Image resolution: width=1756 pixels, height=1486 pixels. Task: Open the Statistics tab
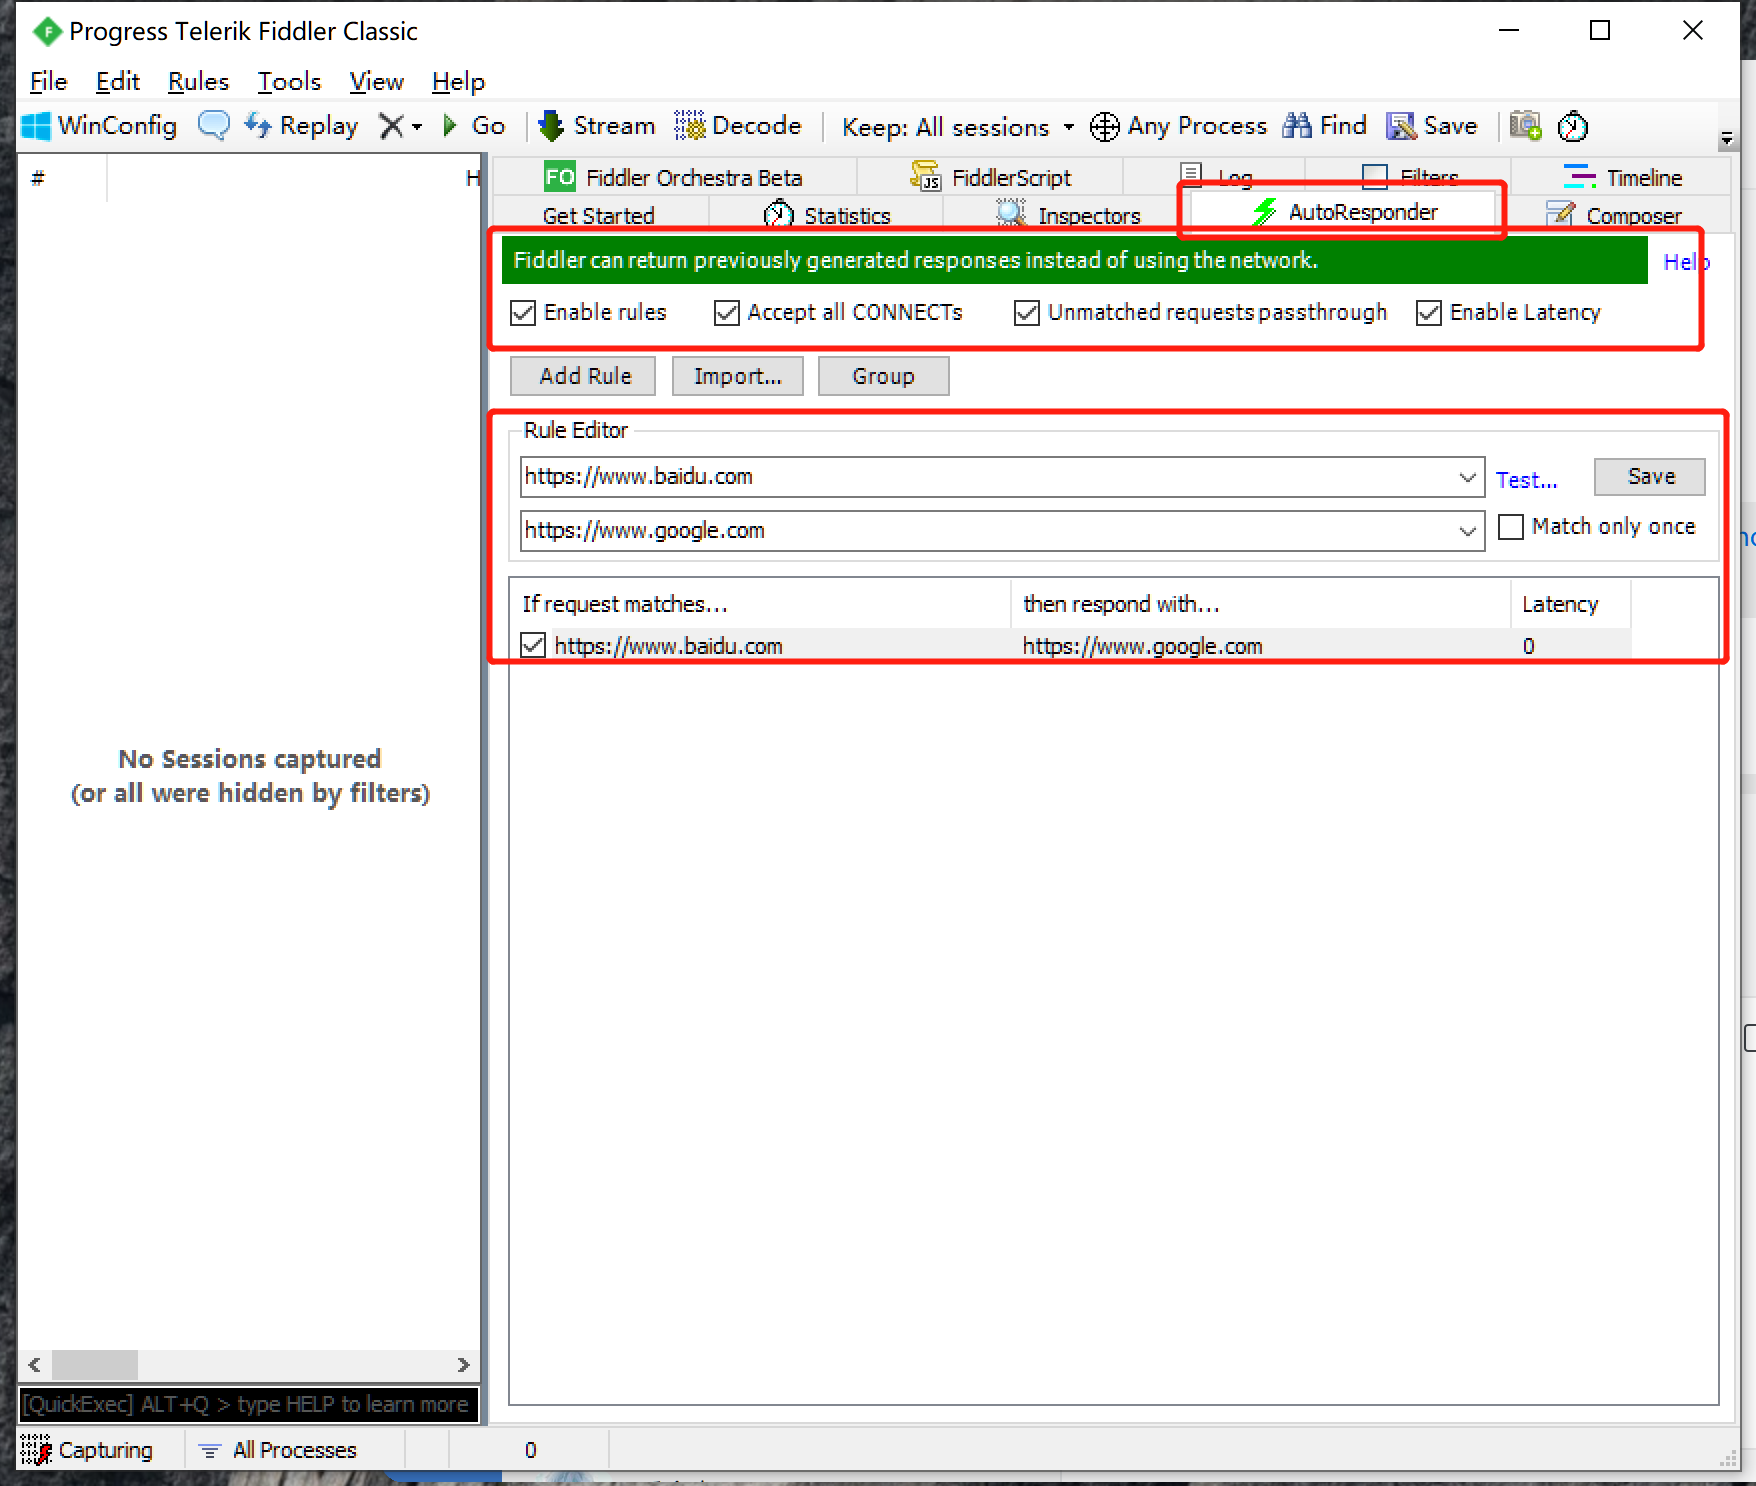pos(827,216)
